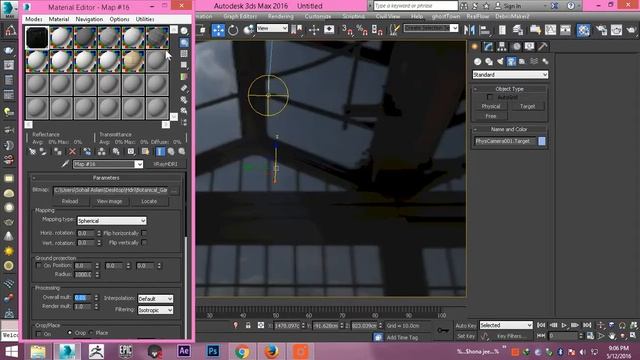640x360 pixels.
Task: Open the Material menu in Material Editor
Action: [59, 19]
